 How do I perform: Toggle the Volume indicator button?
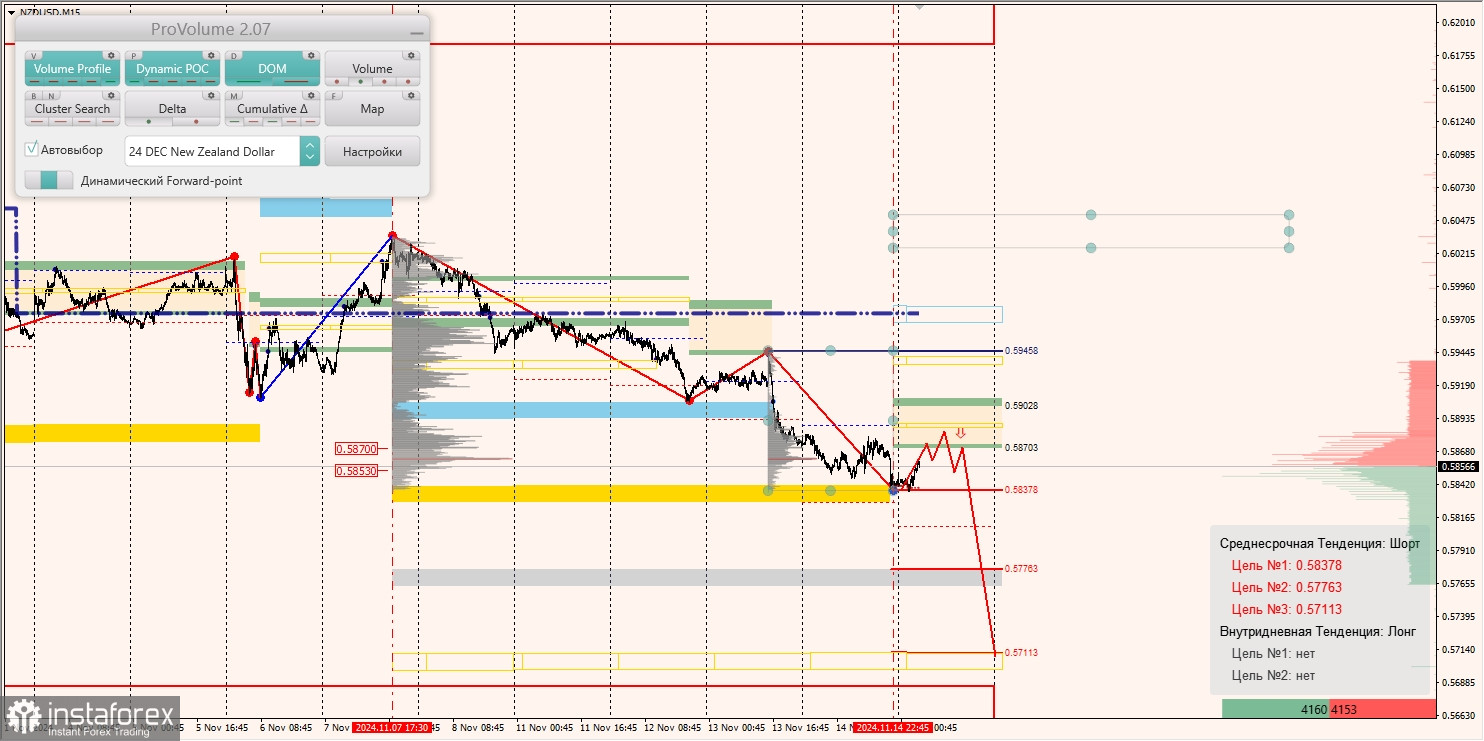(372, 68)
